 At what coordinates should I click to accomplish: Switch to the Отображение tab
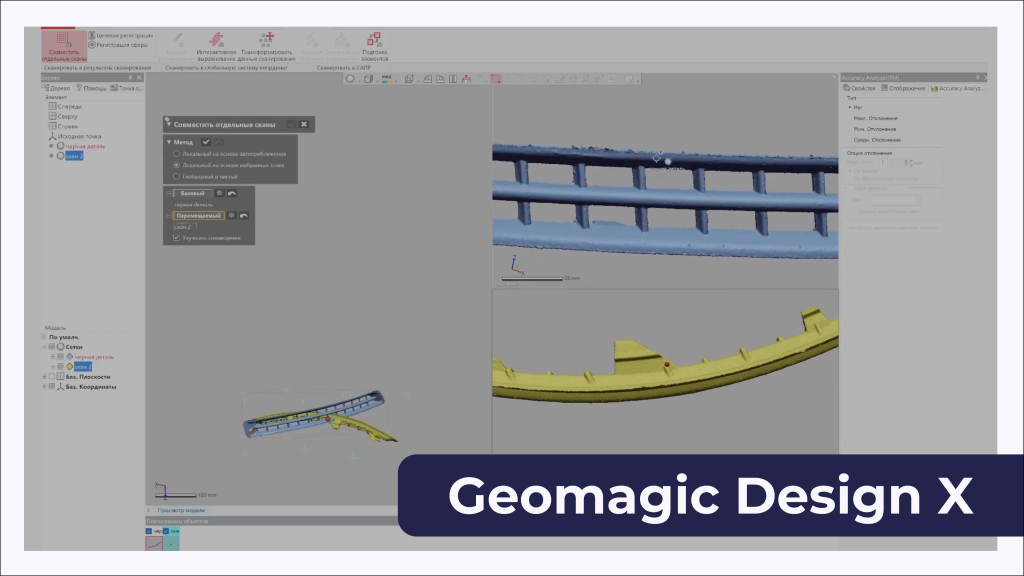(x=901, y=88)
